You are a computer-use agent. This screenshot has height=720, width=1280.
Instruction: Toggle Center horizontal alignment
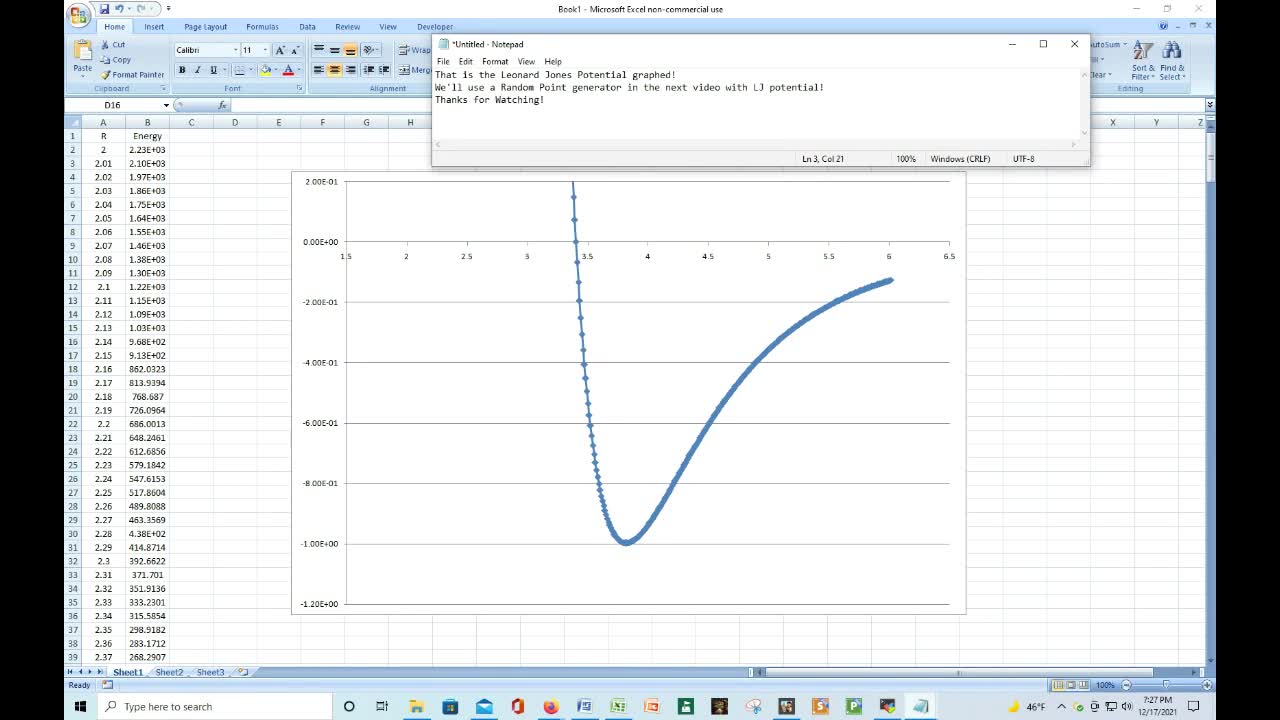tap(334, 70)
